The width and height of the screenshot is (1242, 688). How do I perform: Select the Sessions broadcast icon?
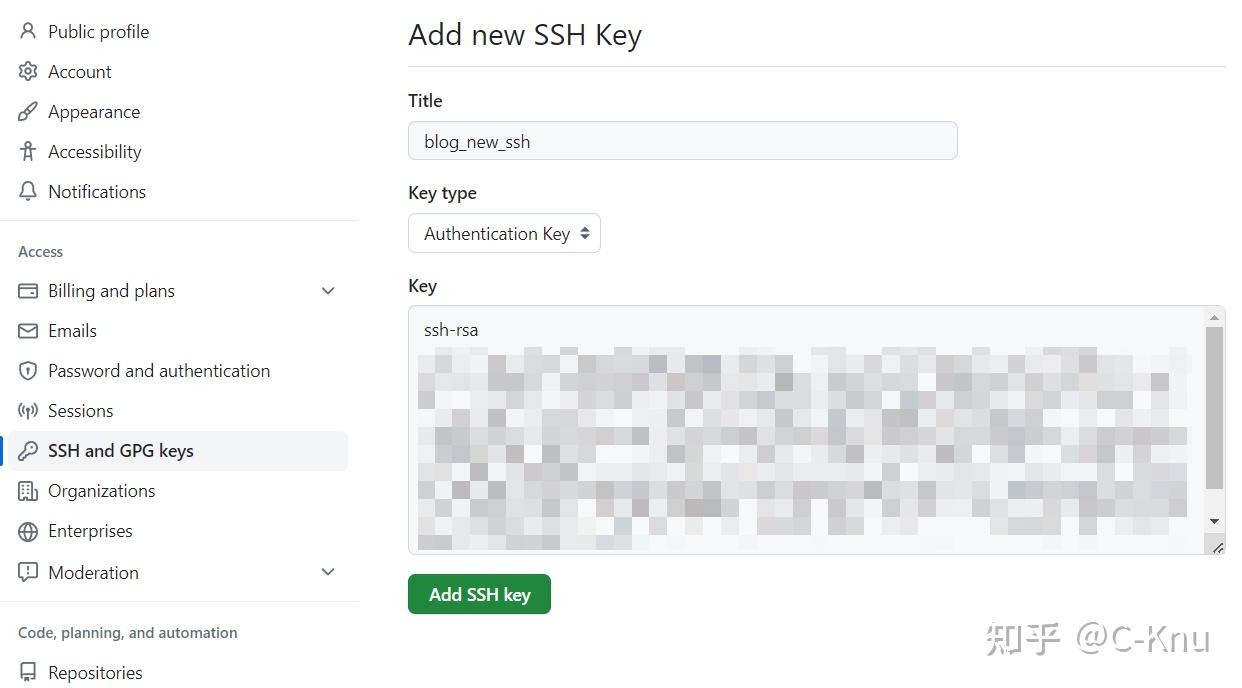click(29, 410)
